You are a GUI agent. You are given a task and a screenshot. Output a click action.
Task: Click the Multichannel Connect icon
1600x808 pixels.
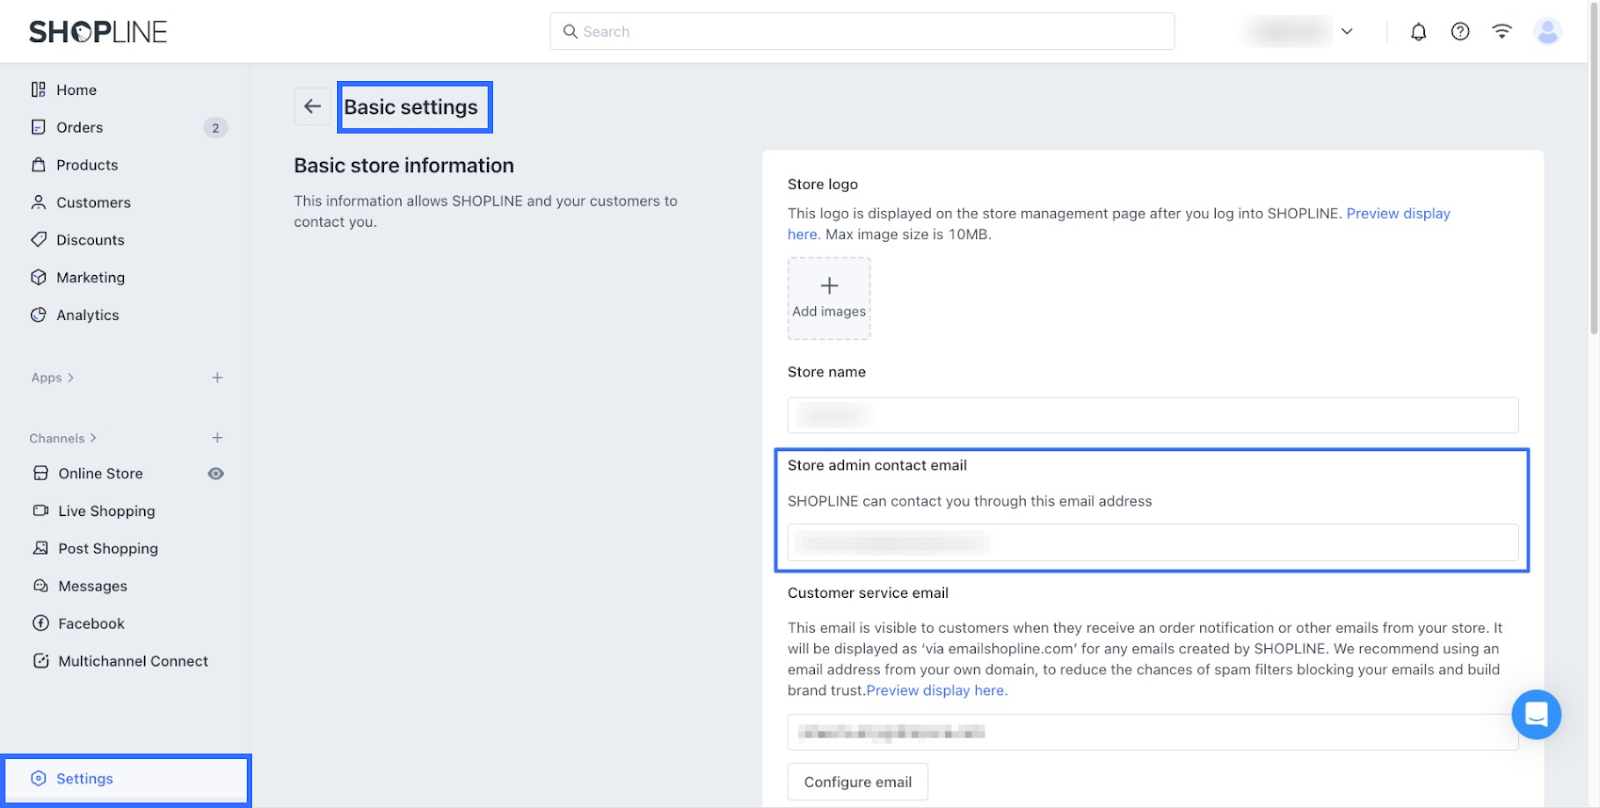point(41,661)
